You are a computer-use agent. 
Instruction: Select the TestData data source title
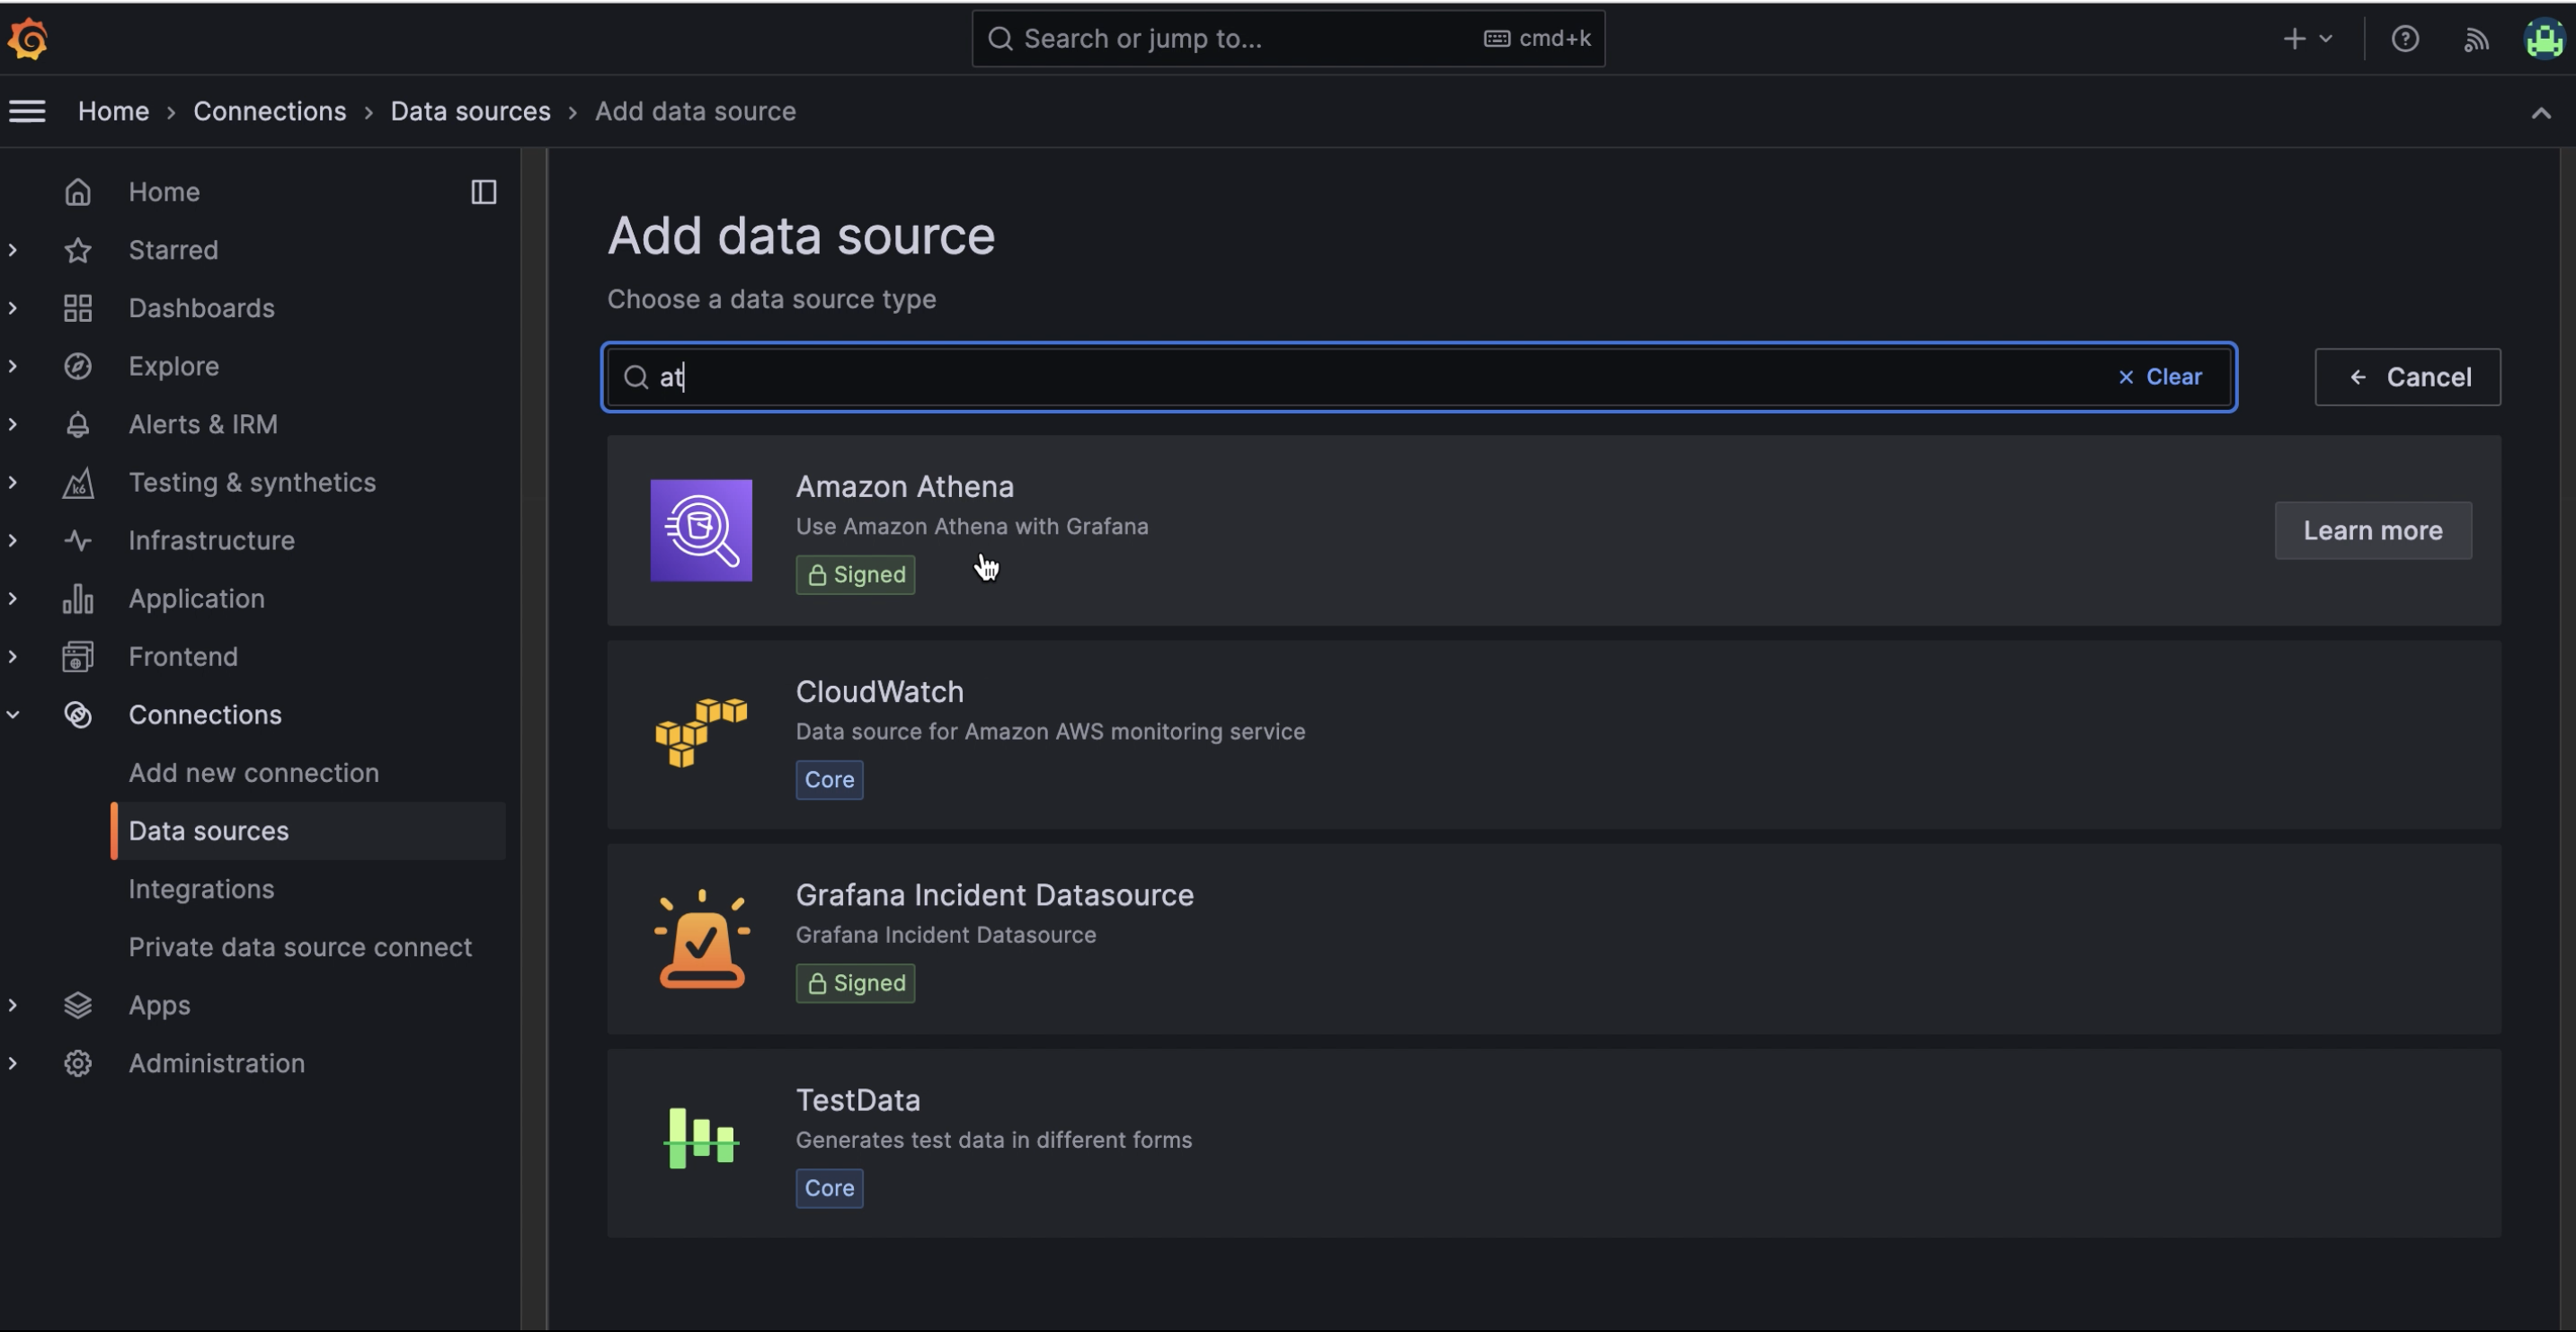[x=857, y=1100]
